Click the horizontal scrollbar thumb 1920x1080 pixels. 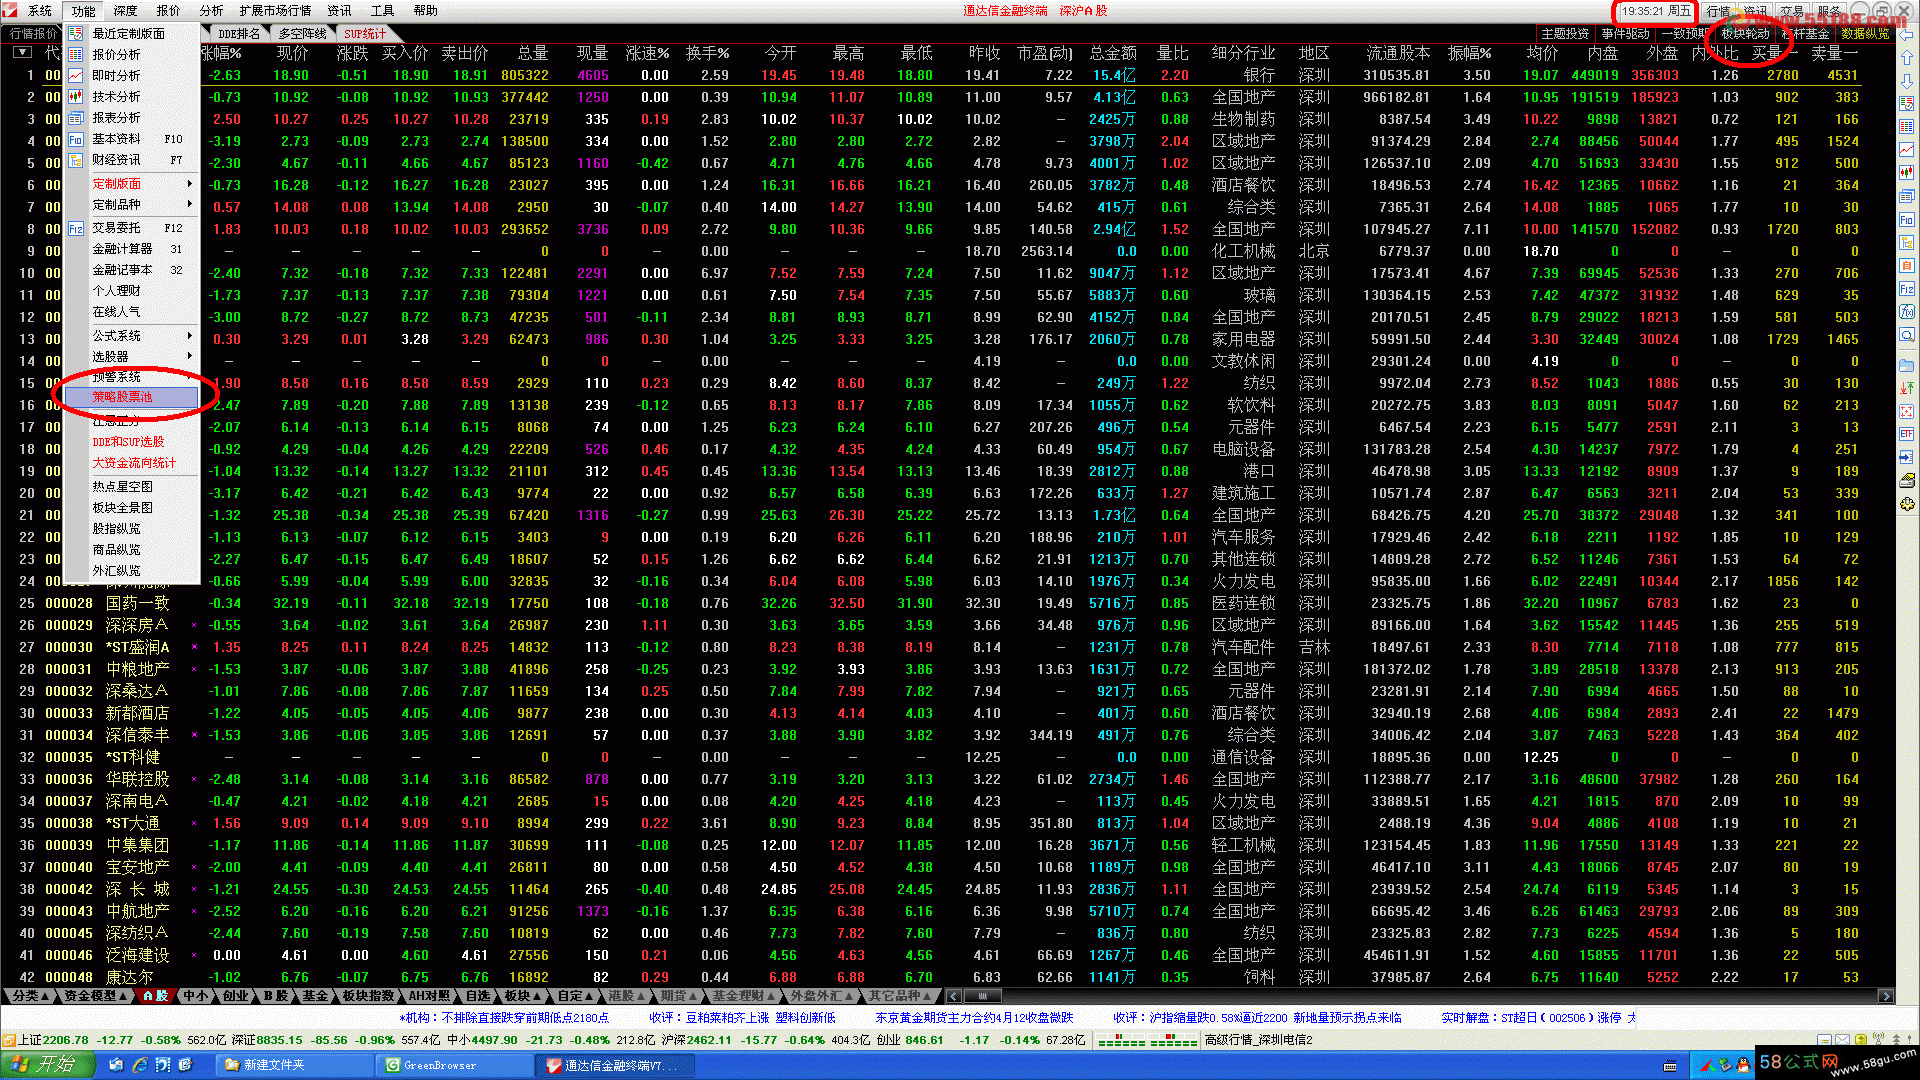(x=984, y=996)
